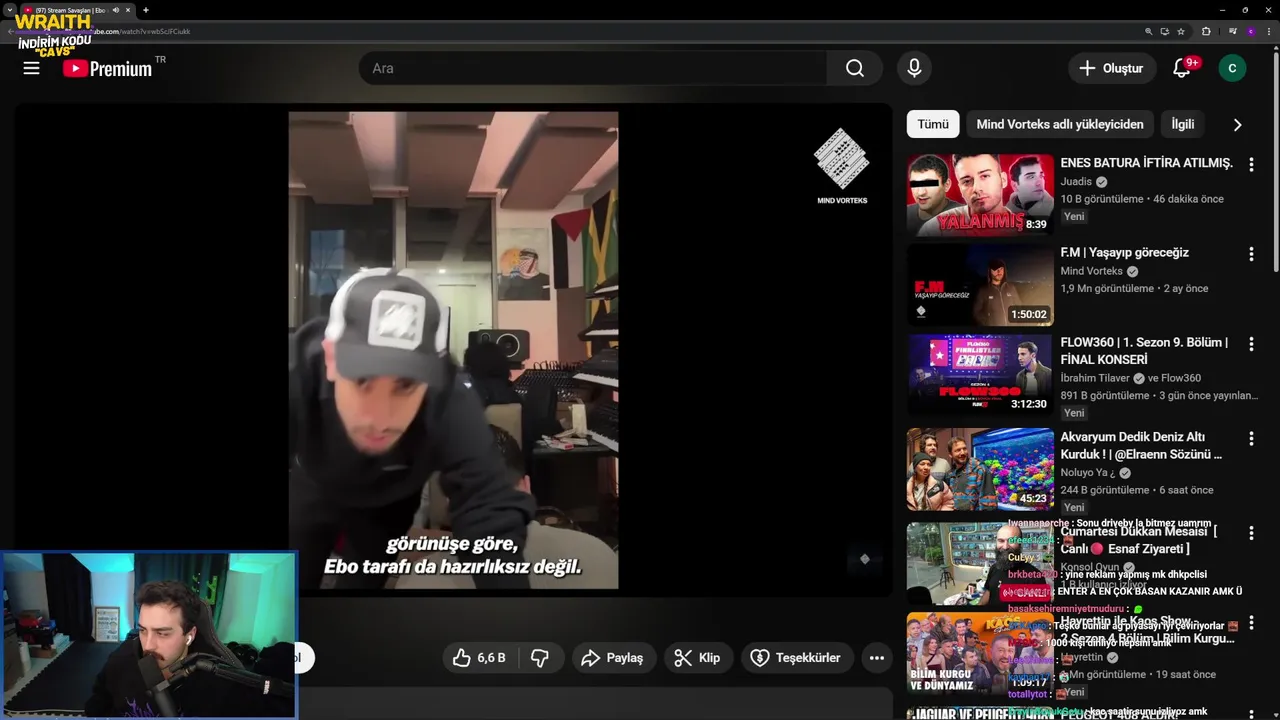Screen dimensions: 1280x720
Task: Click the F.M | Yaşayıp göreceğiz title
Action: point(1125,252)
